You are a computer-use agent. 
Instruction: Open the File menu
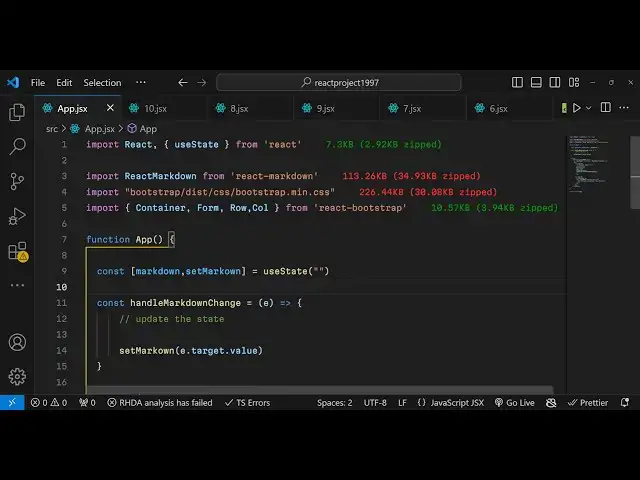pos(38,82)
